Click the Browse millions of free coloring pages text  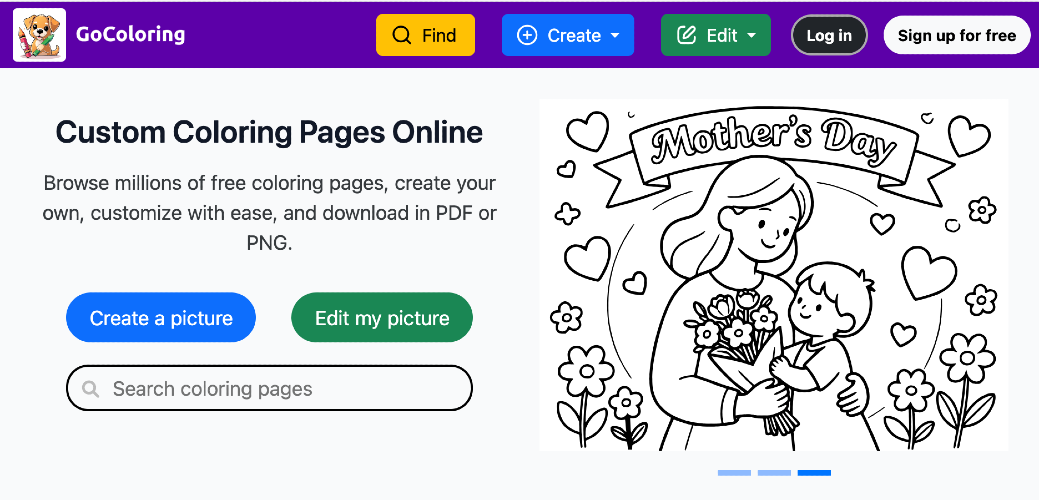click(269, 213)
